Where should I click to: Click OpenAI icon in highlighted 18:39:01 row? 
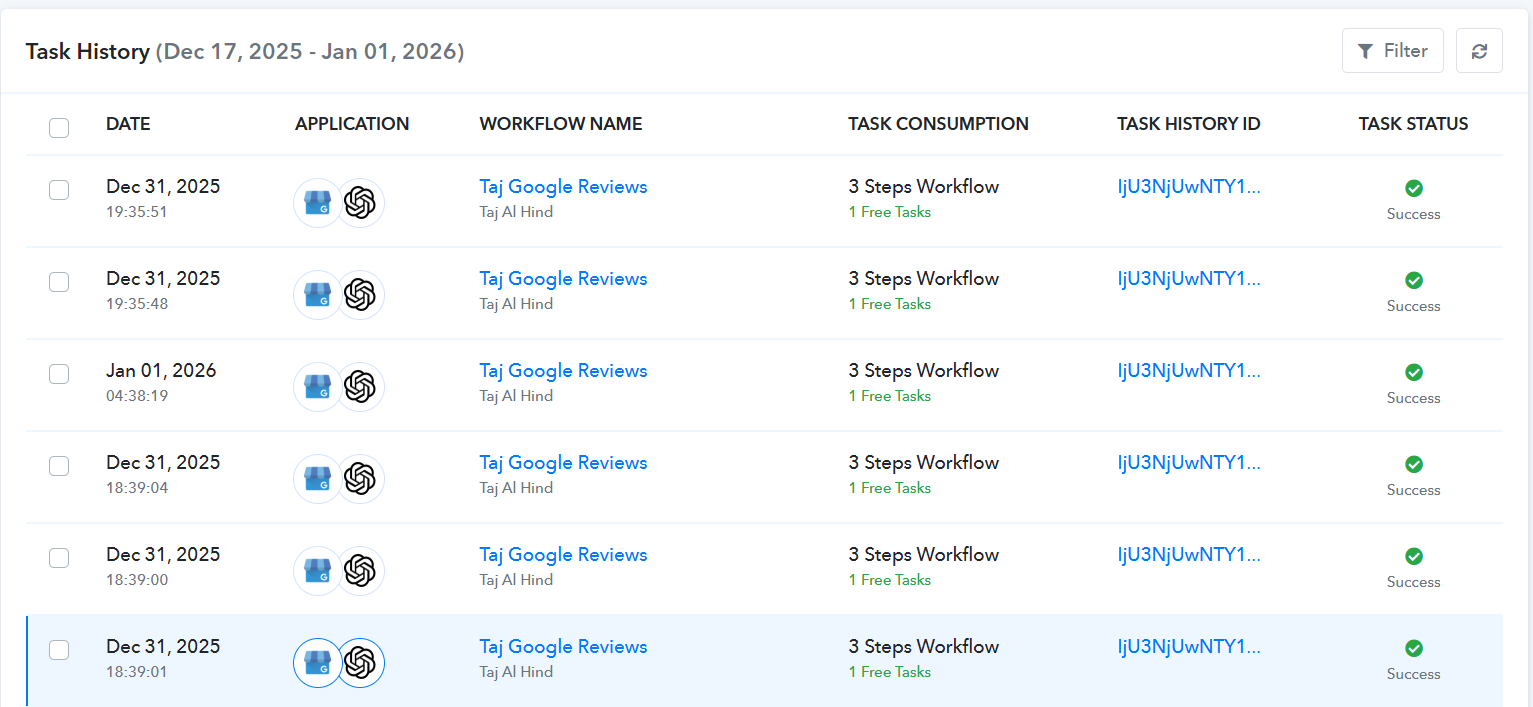tap(360, 663)
